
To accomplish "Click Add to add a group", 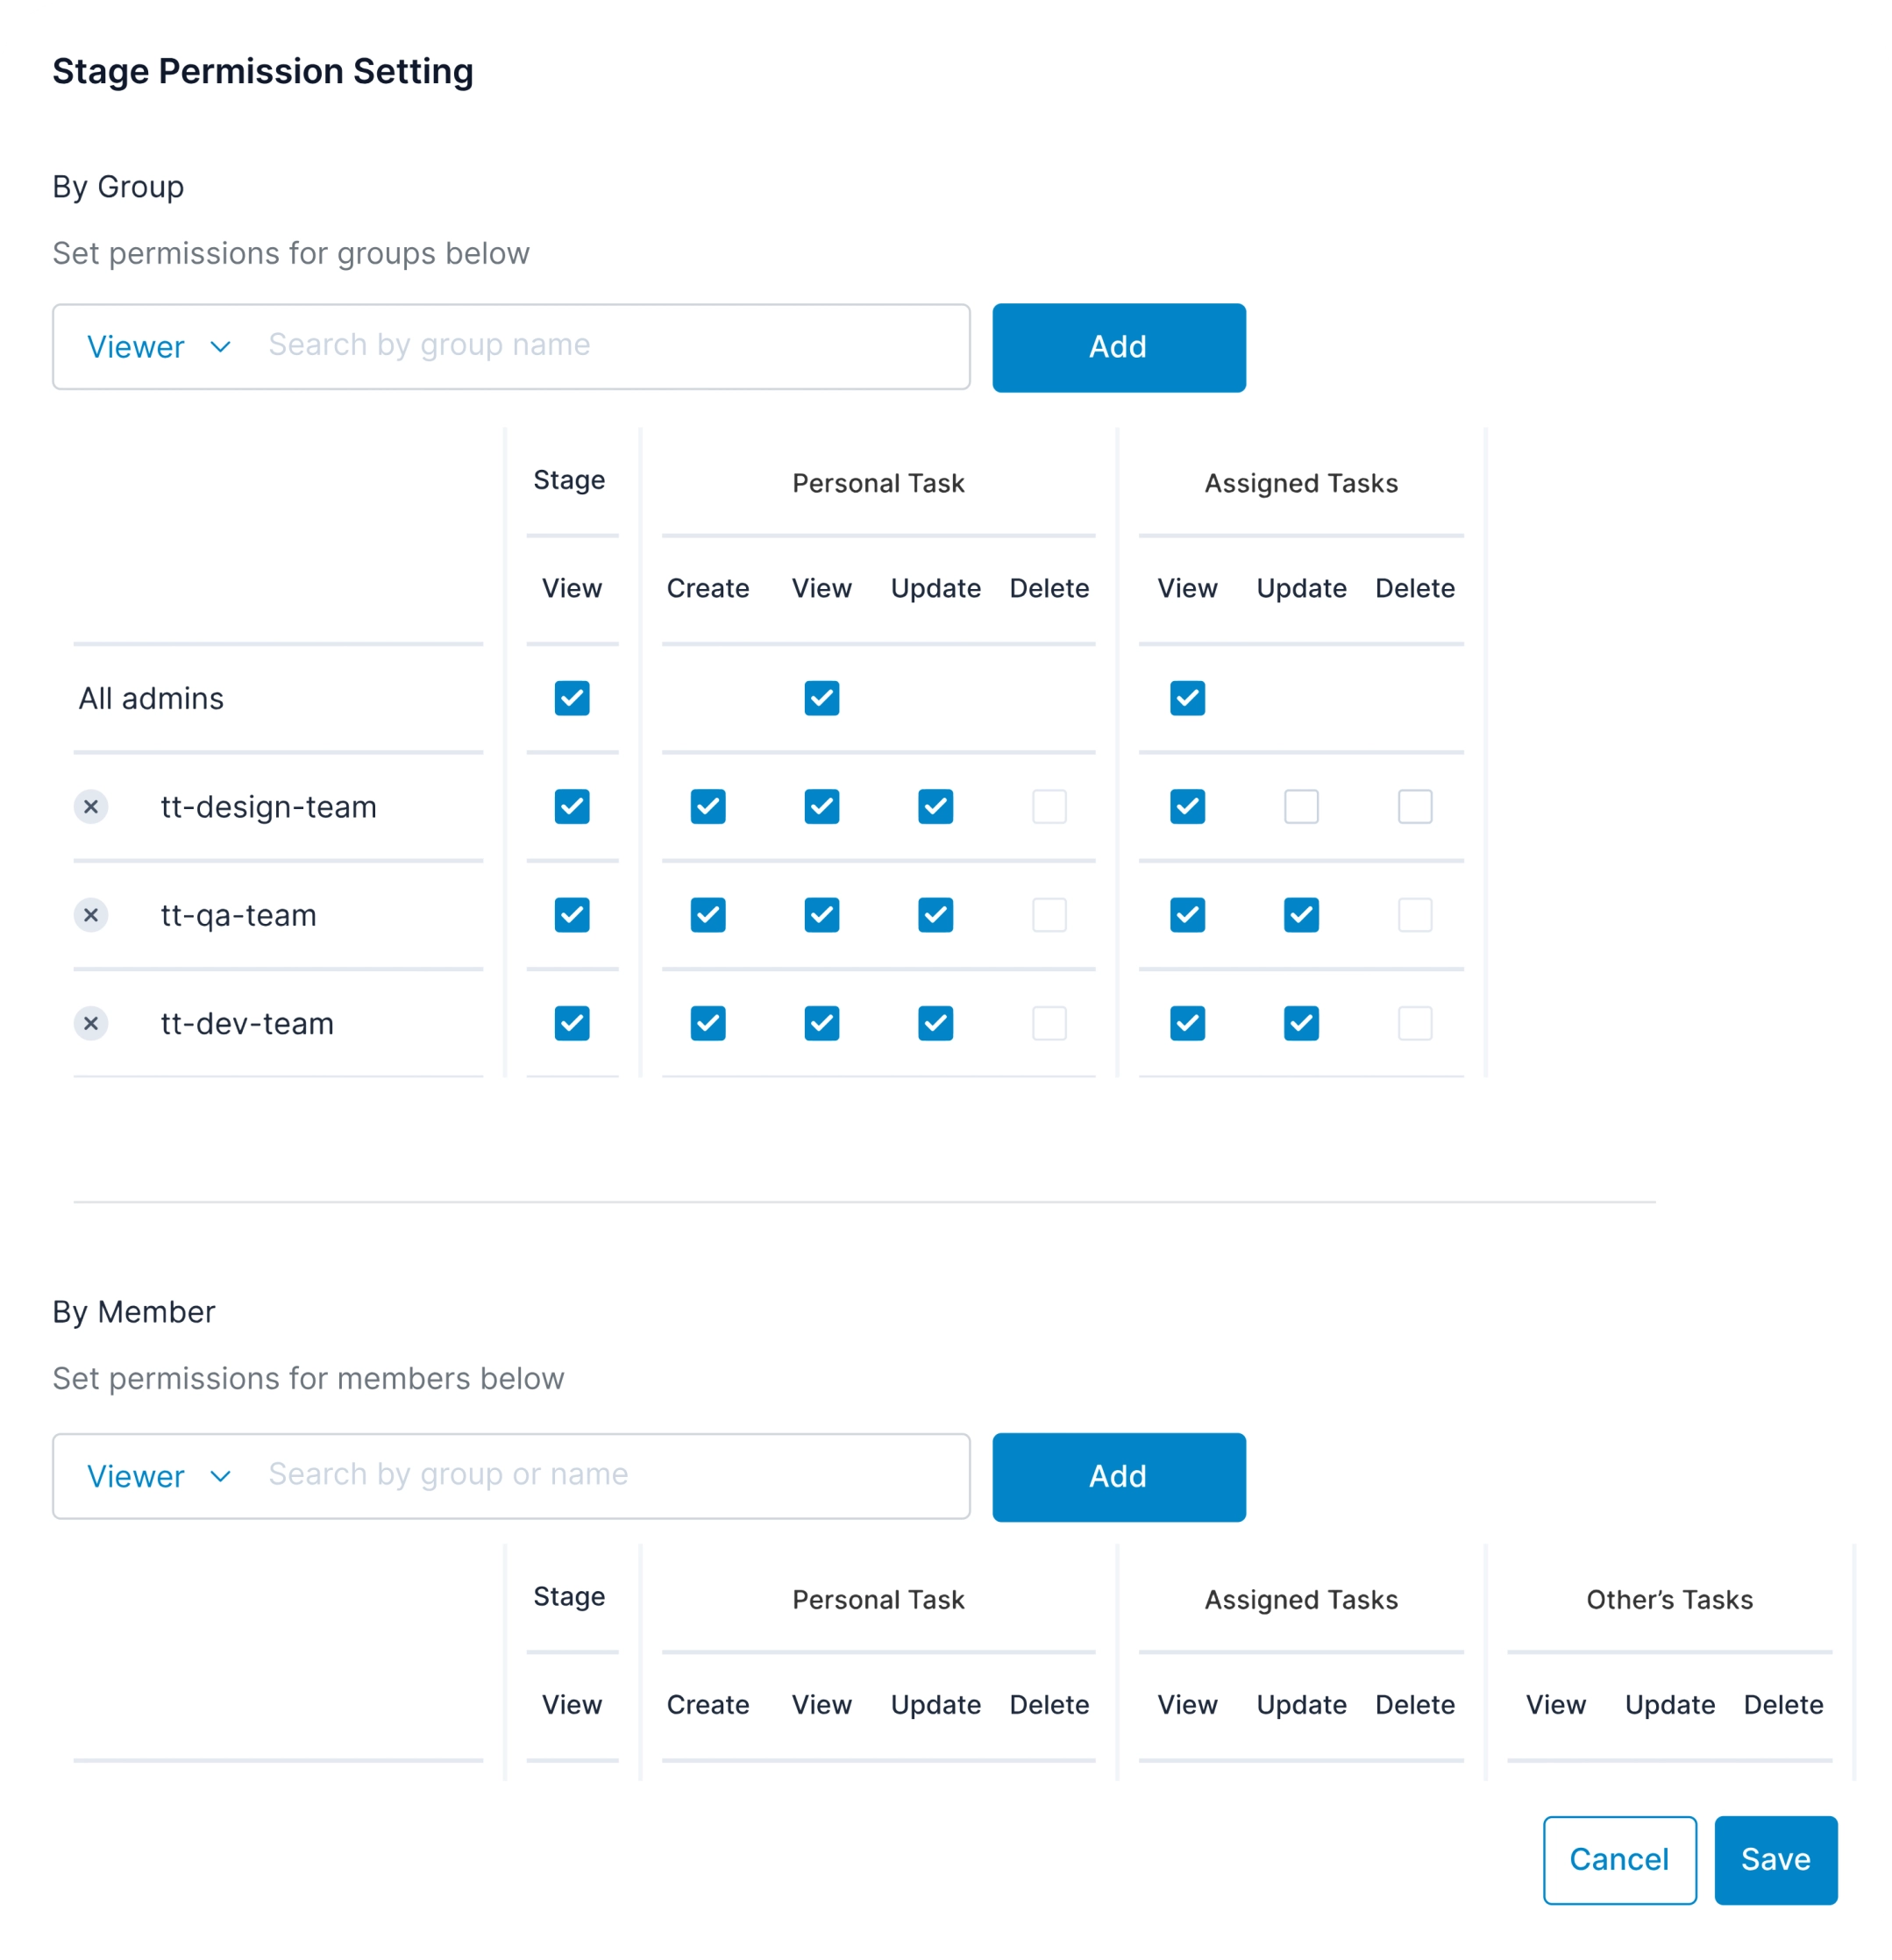I will (x=1118, y=347).
